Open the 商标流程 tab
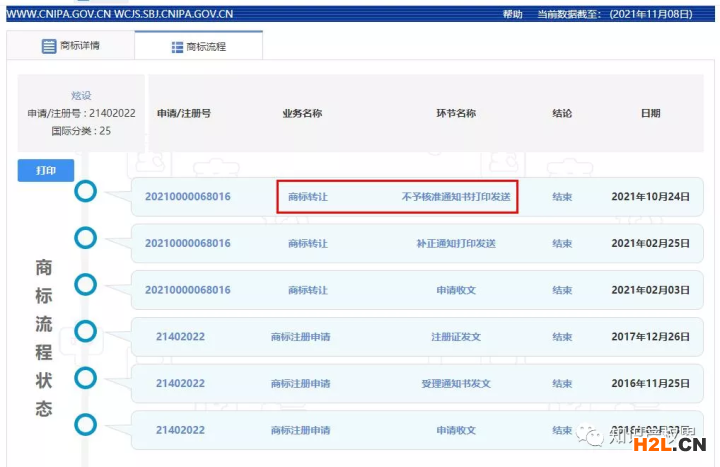The height and width of the screenshot is (467, 720). pyautogui.click(x=198, y=47)
